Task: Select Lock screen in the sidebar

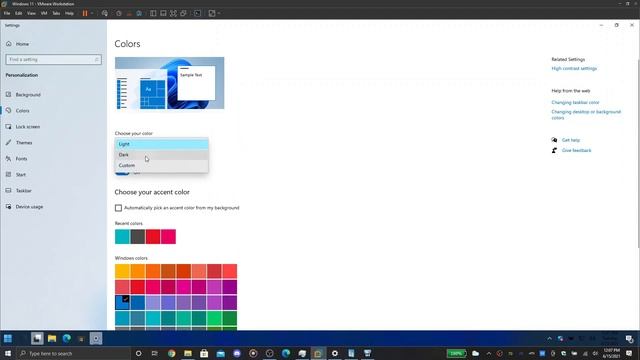Action: click(x=28, y=127)
